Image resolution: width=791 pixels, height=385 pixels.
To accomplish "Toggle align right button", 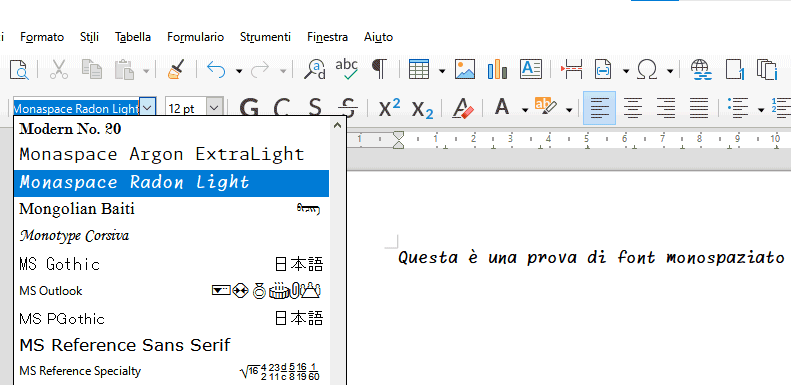I will [666, 108].
